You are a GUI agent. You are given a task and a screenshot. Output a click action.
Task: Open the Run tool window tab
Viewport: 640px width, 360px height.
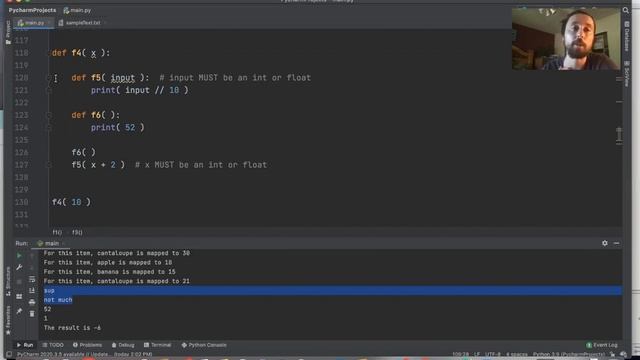[x=24, y=345]
